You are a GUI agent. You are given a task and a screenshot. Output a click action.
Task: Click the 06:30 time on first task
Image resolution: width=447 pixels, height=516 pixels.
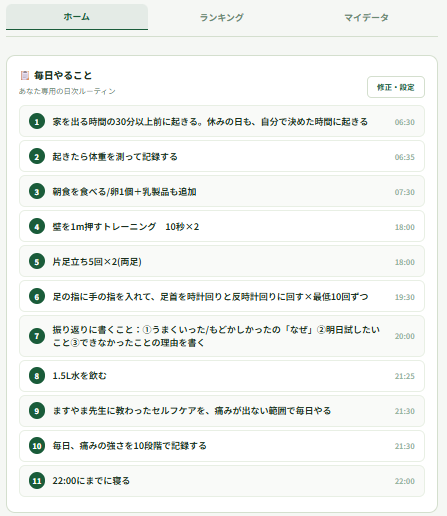405,122
